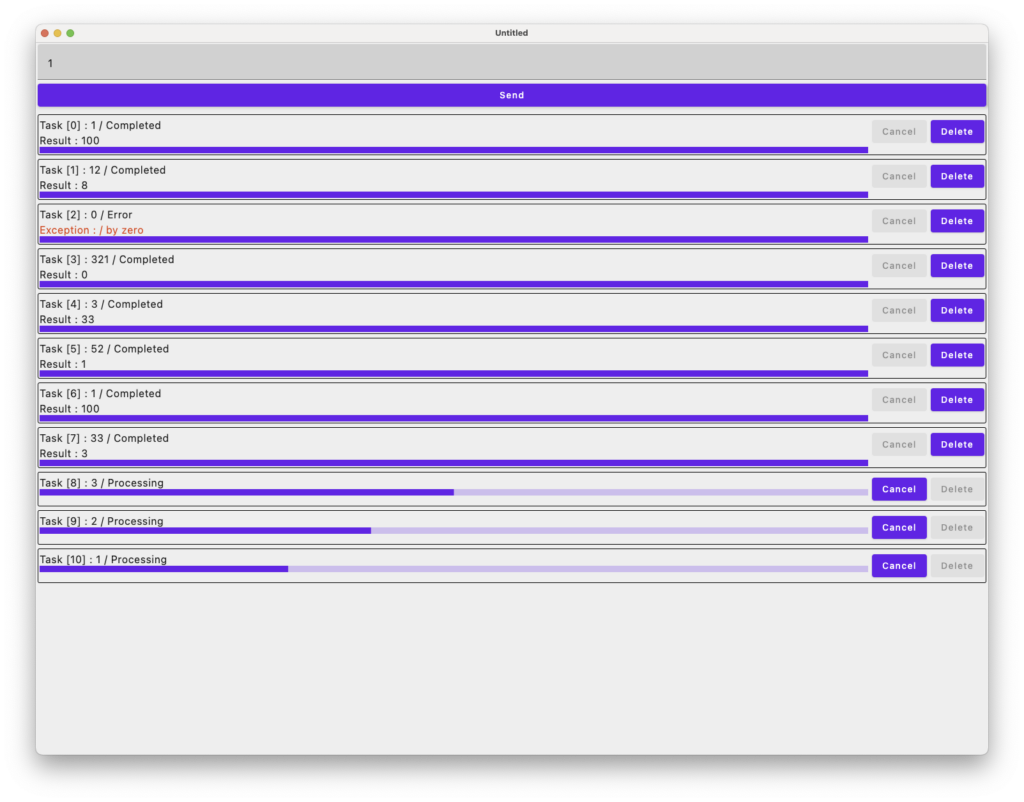
Task: Click Task [8] progress bar
Action: point(454,492)
